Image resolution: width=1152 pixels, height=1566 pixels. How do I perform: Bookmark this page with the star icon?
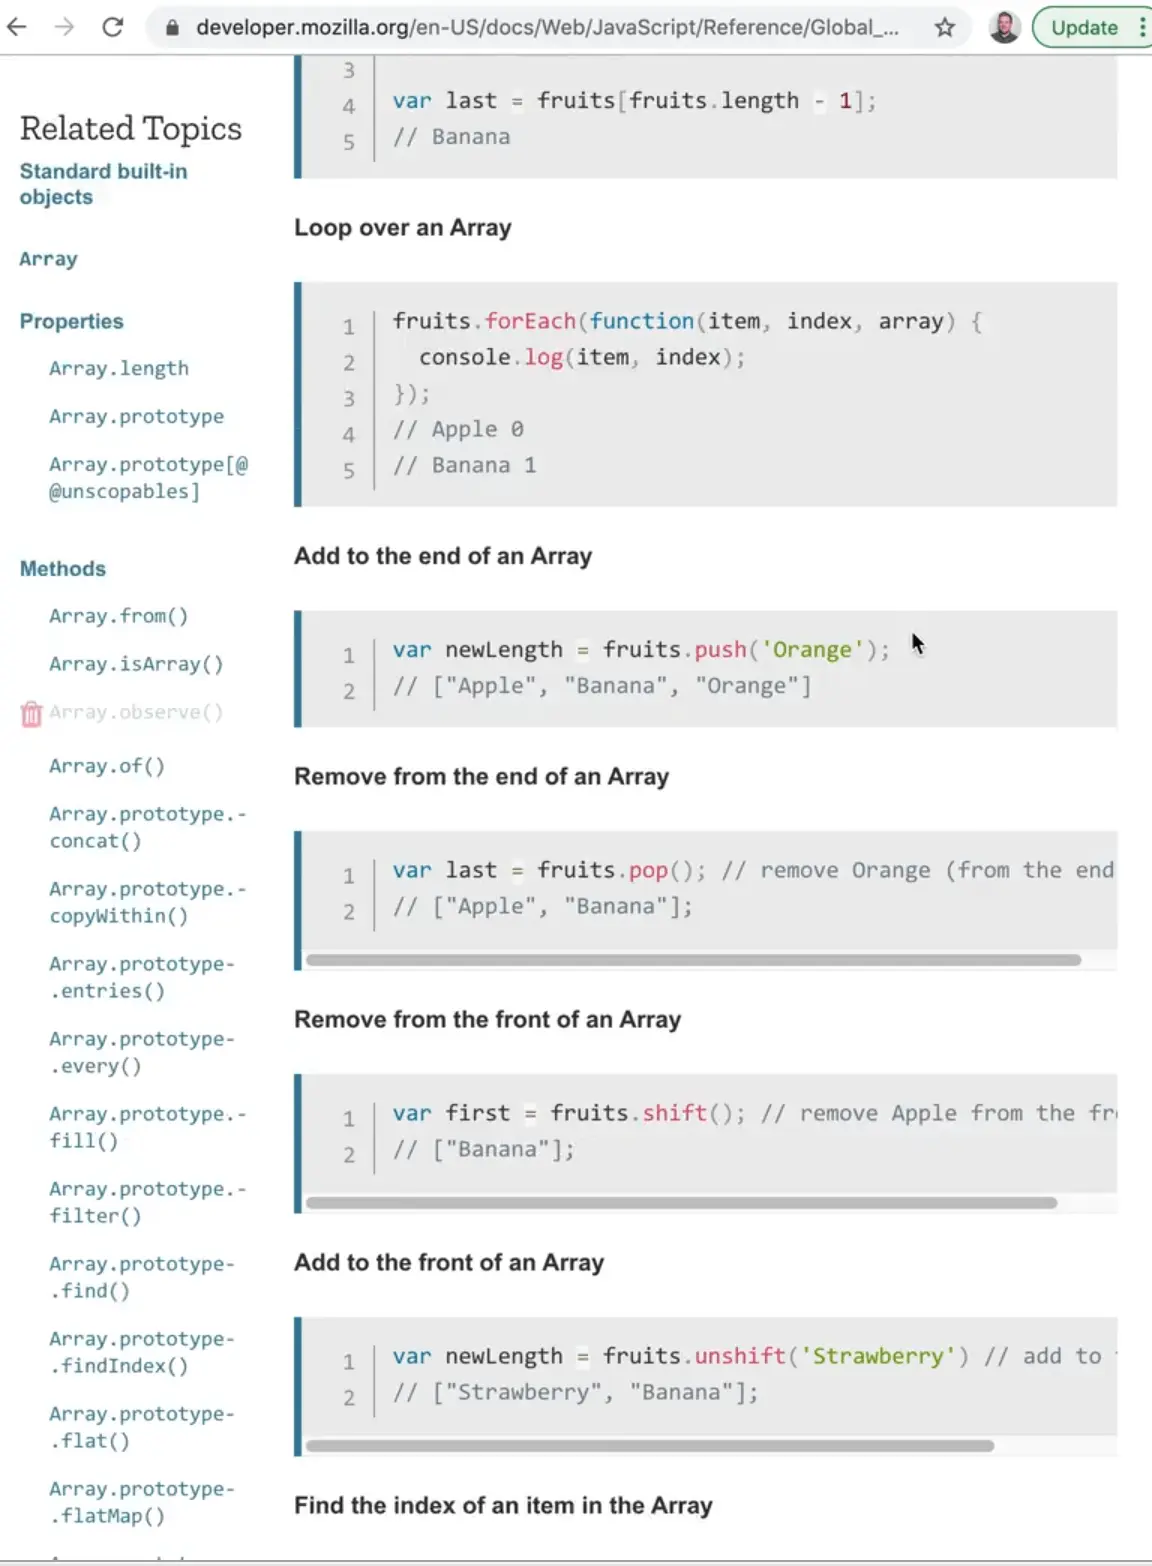944,28
